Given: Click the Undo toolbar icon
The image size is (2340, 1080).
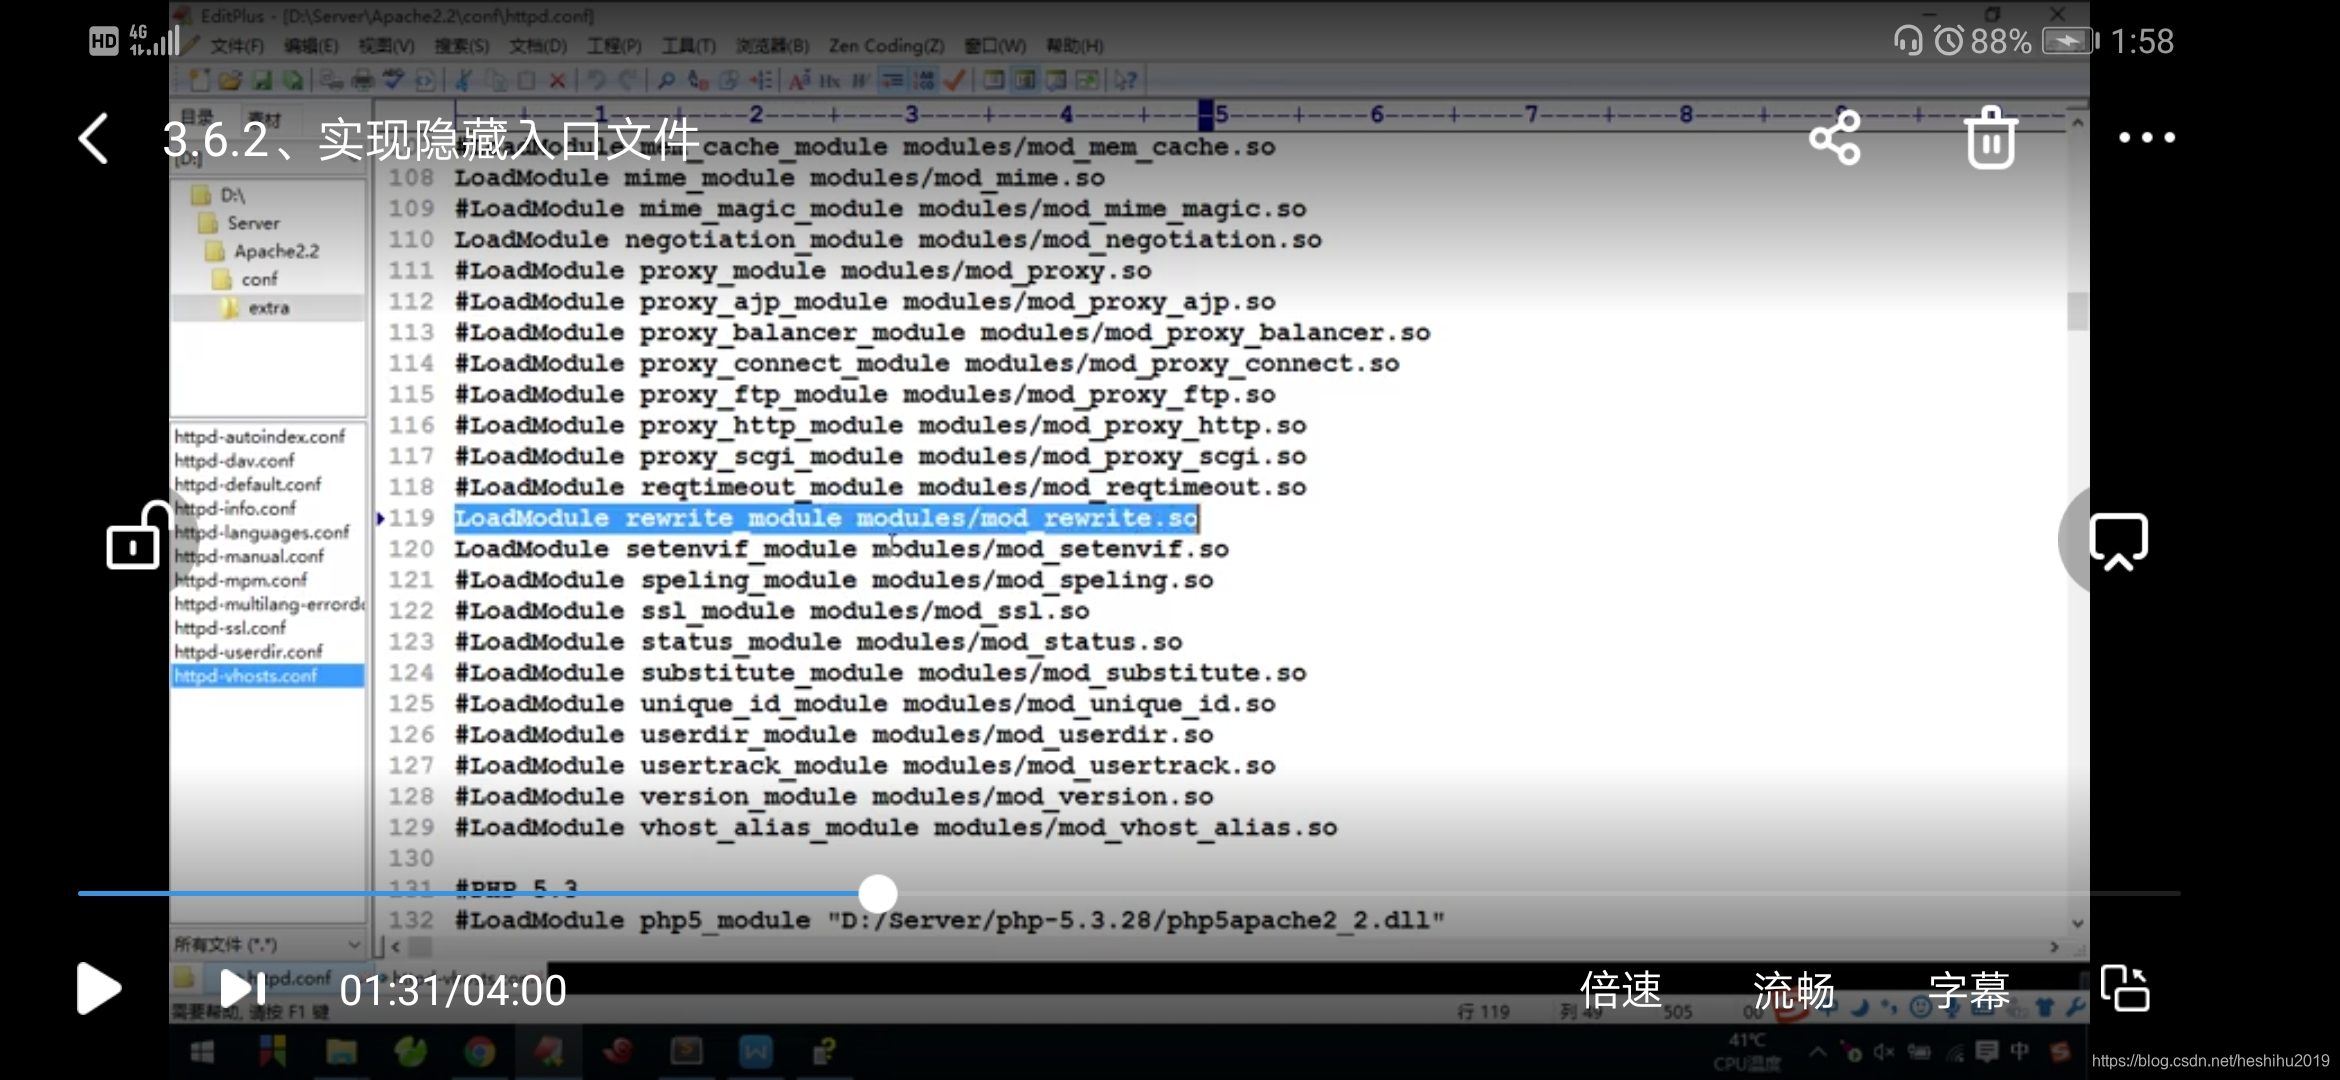Looking at the screenshot, I should click(597, 80).
